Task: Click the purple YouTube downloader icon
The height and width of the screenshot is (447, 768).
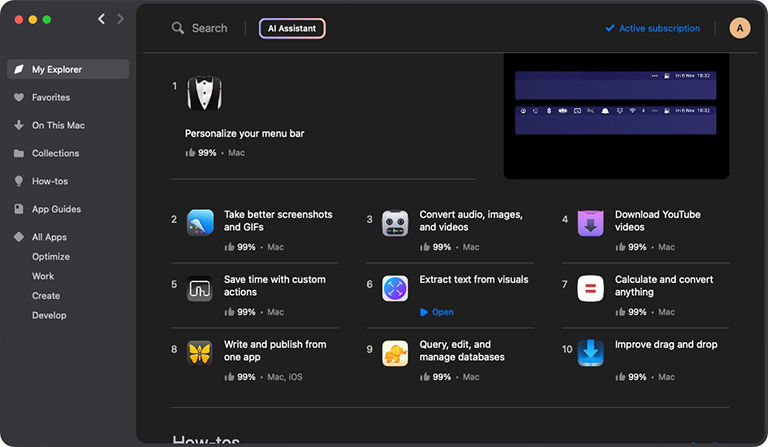Action: point(590,223)
